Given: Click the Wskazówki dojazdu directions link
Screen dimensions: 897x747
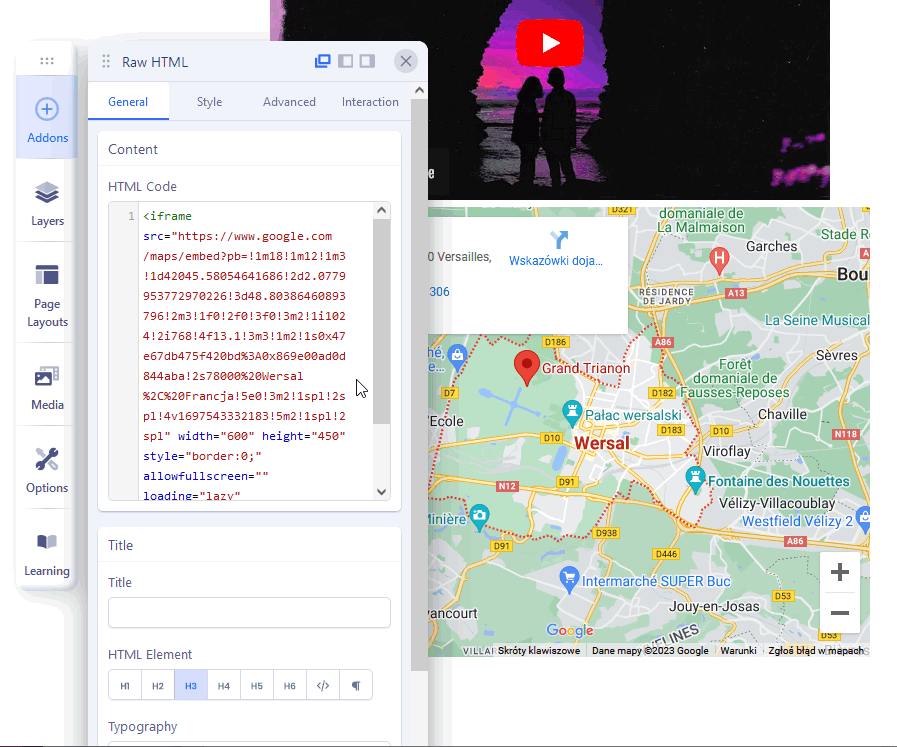Looking at the screenshot, I should [x=557, y=250].
